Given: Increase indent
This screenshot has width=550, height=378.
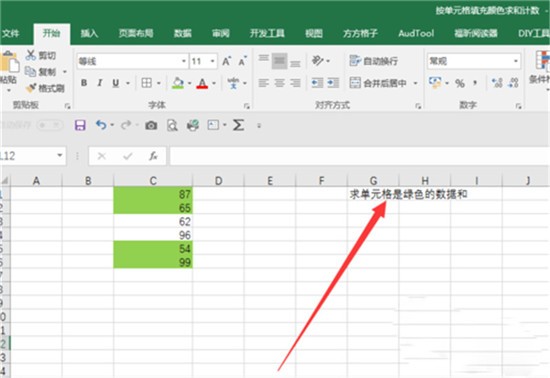Looking at the screenshot, I should point(333,83).
